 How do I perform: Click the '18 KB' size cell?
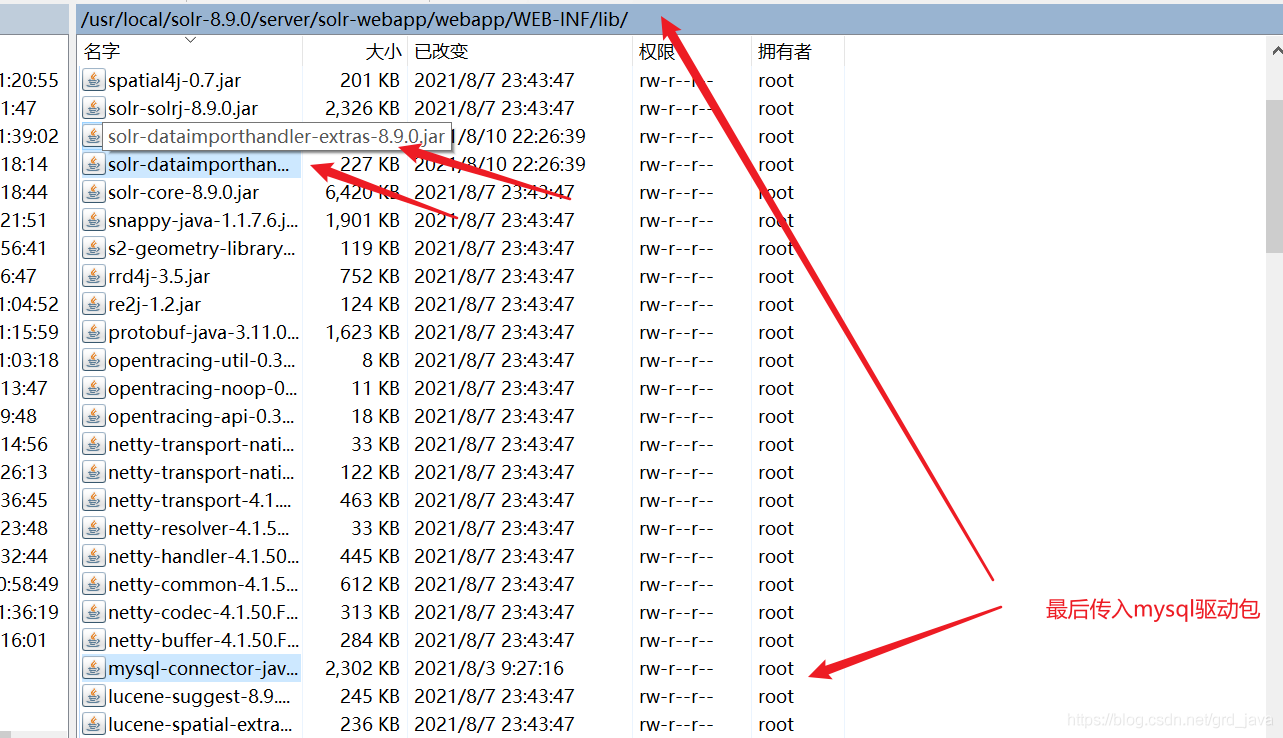tap(376, 416)
